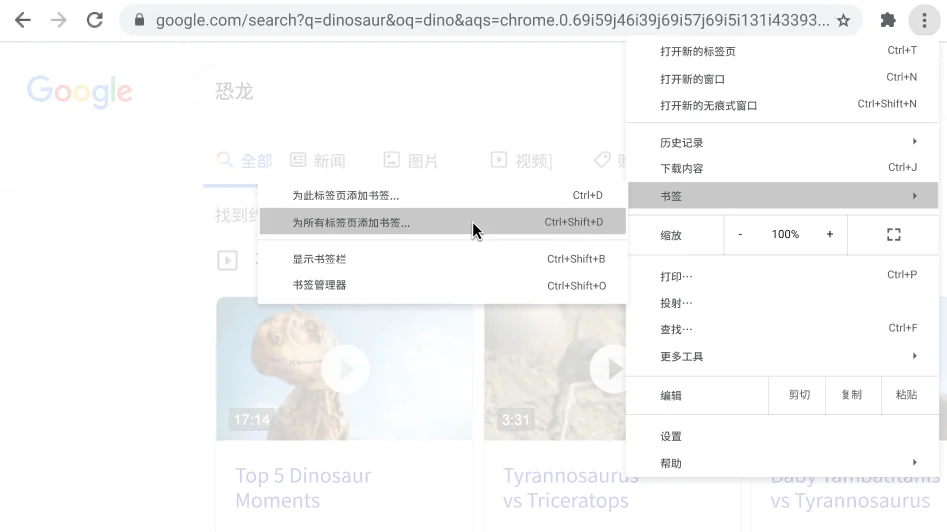Choose 投射 from the Chrome menu
947x532 pixels.
(x=783, y=303)
